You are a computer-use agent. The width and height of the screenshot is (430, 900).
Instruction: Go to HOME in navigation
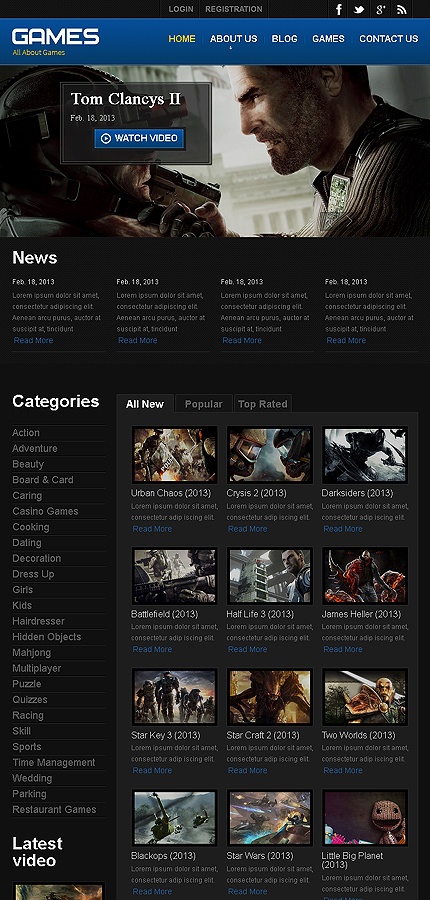coord(182,39)
